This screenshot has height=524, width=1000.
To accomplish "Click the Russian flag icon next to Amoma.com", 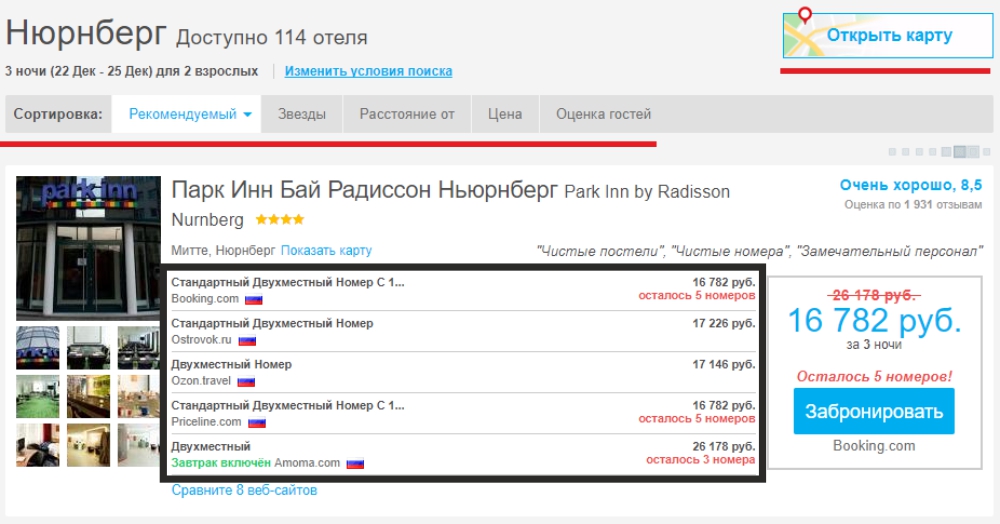I will click(x=355, y=464).
